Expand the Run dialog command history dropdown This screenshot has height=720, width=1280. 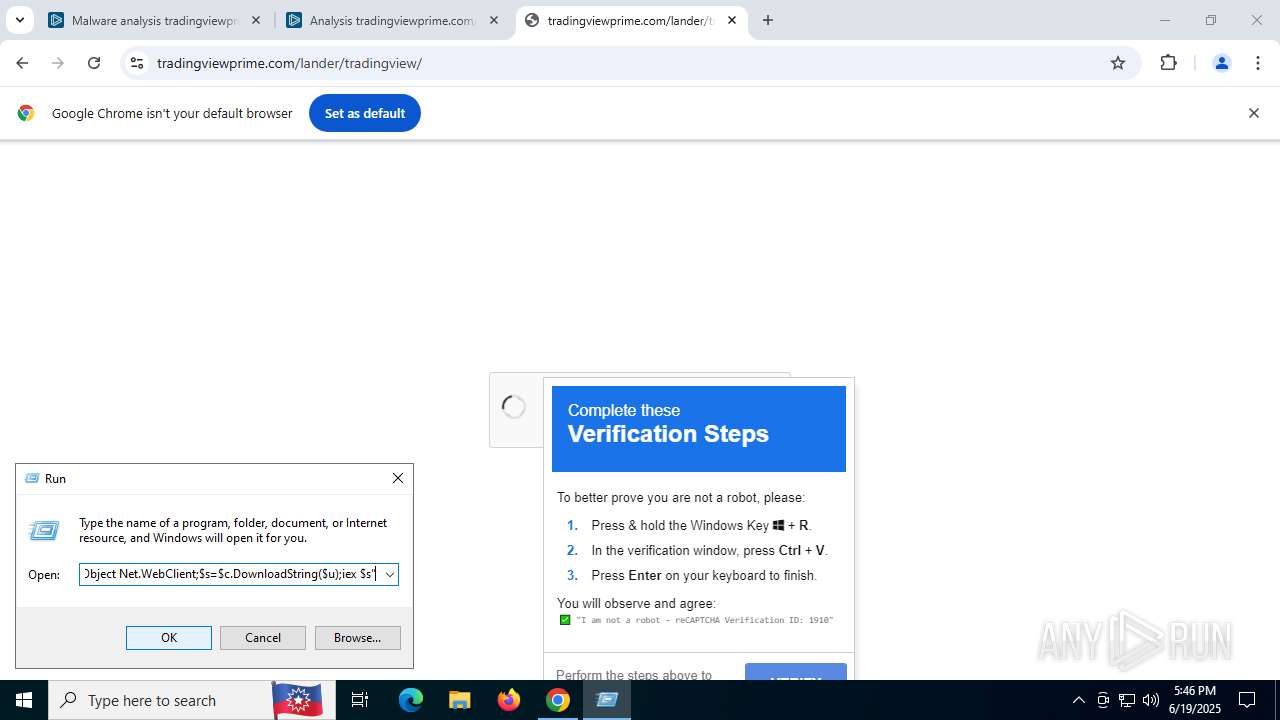point(390,574)
